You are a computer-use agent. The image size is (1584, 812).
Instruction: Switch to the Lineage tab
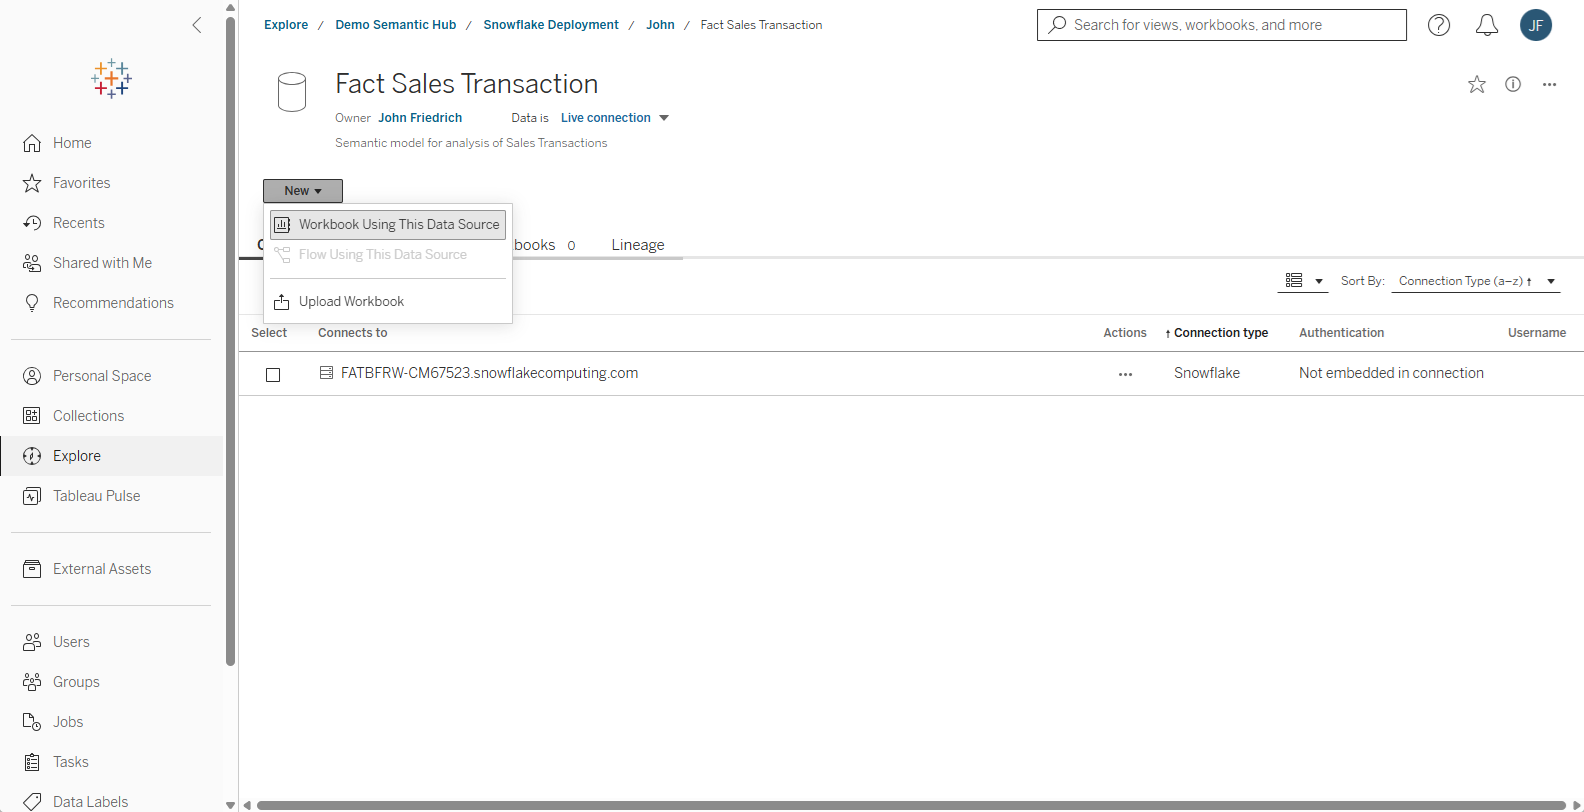click(638, 245)
